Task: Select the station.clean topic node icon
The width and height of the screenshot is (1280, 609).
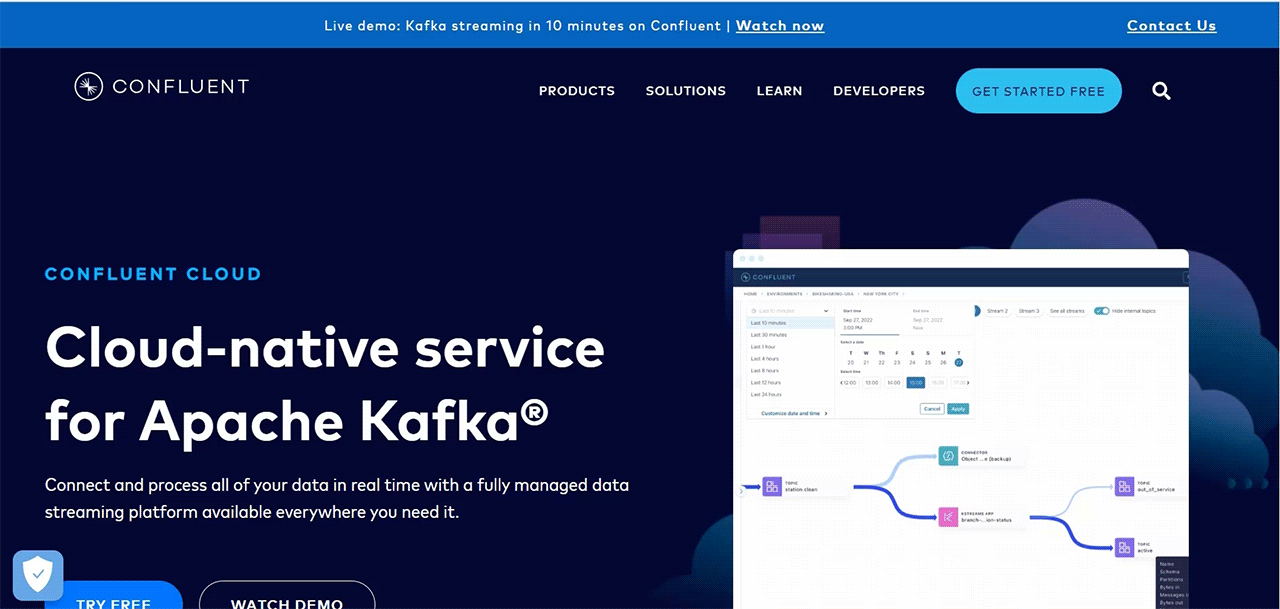Action: [x=772, y=487]
